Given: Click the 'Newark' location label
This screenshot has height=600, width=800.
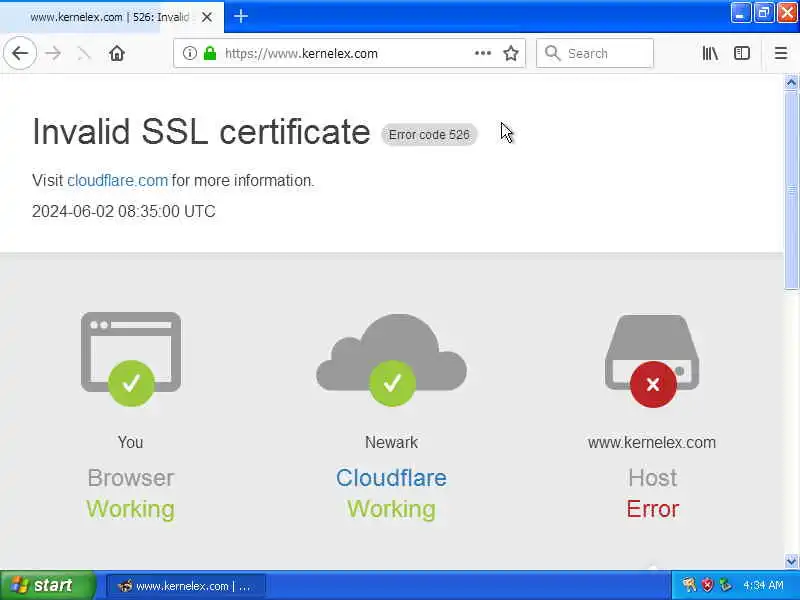Looking at the screenshot, I should pyautogui.click(x=391, y=442).
